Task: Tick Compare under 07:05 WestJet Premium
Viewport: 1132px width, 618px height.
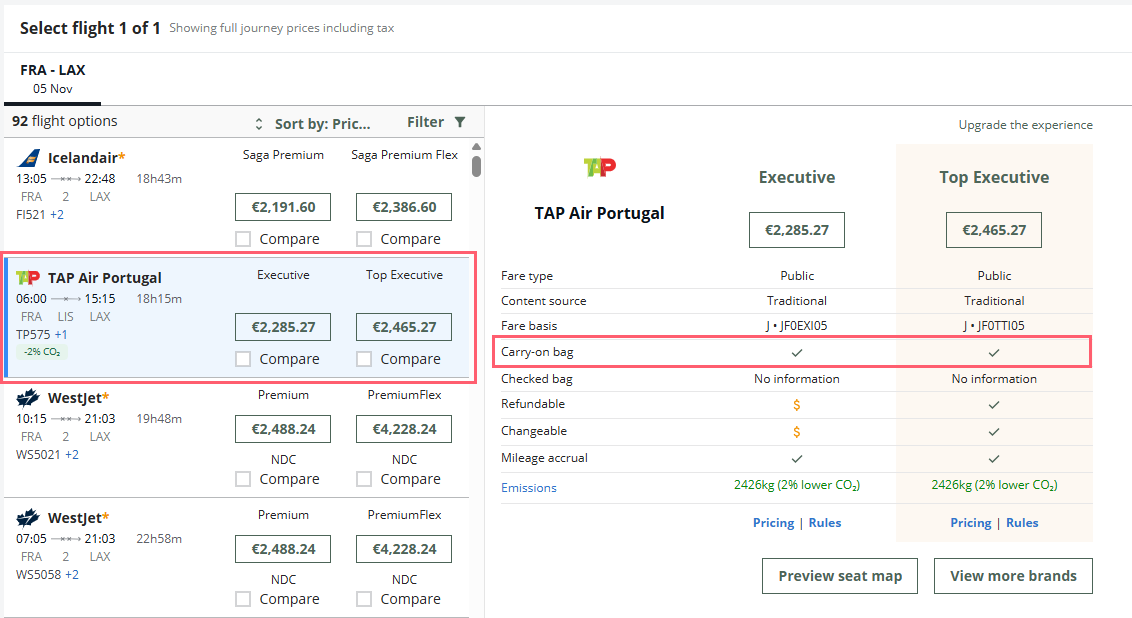Action: (243, 599)
